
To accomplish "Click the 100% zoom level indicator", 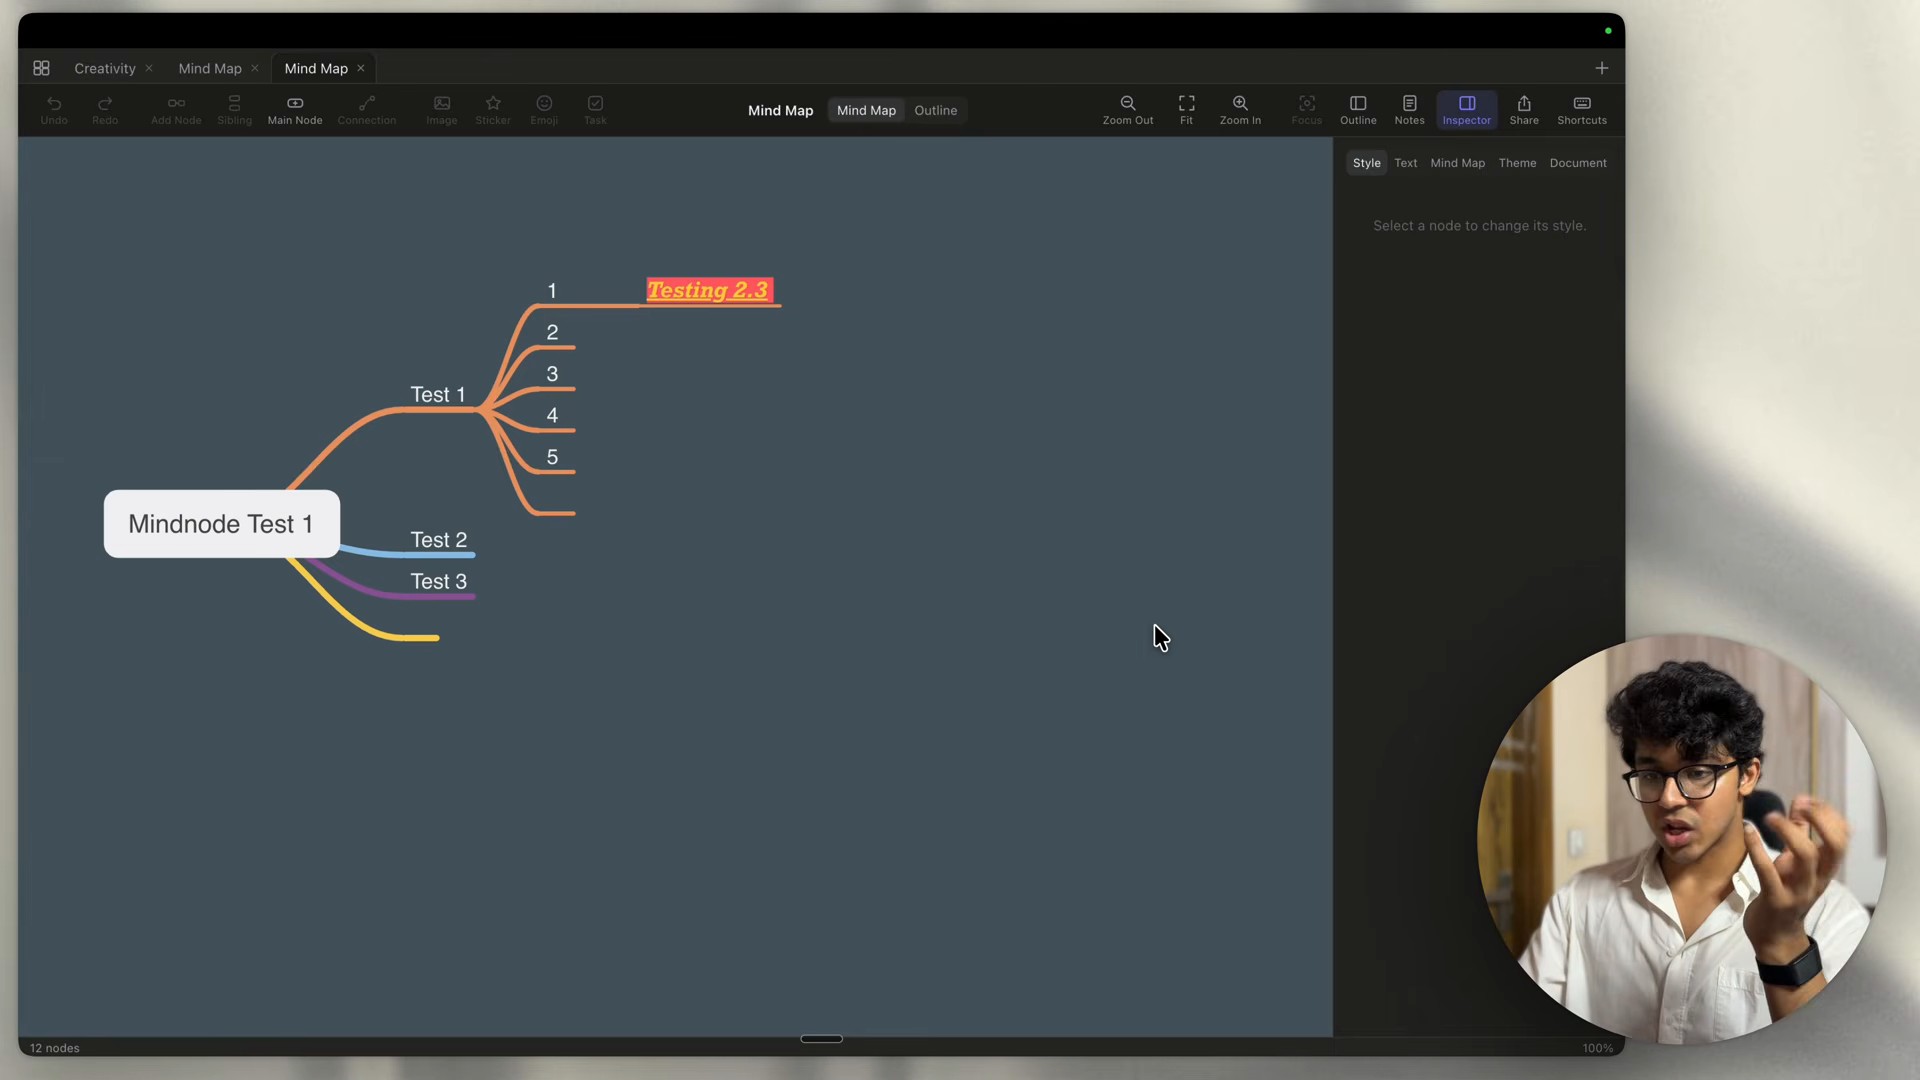I will coord(1597,1048).
